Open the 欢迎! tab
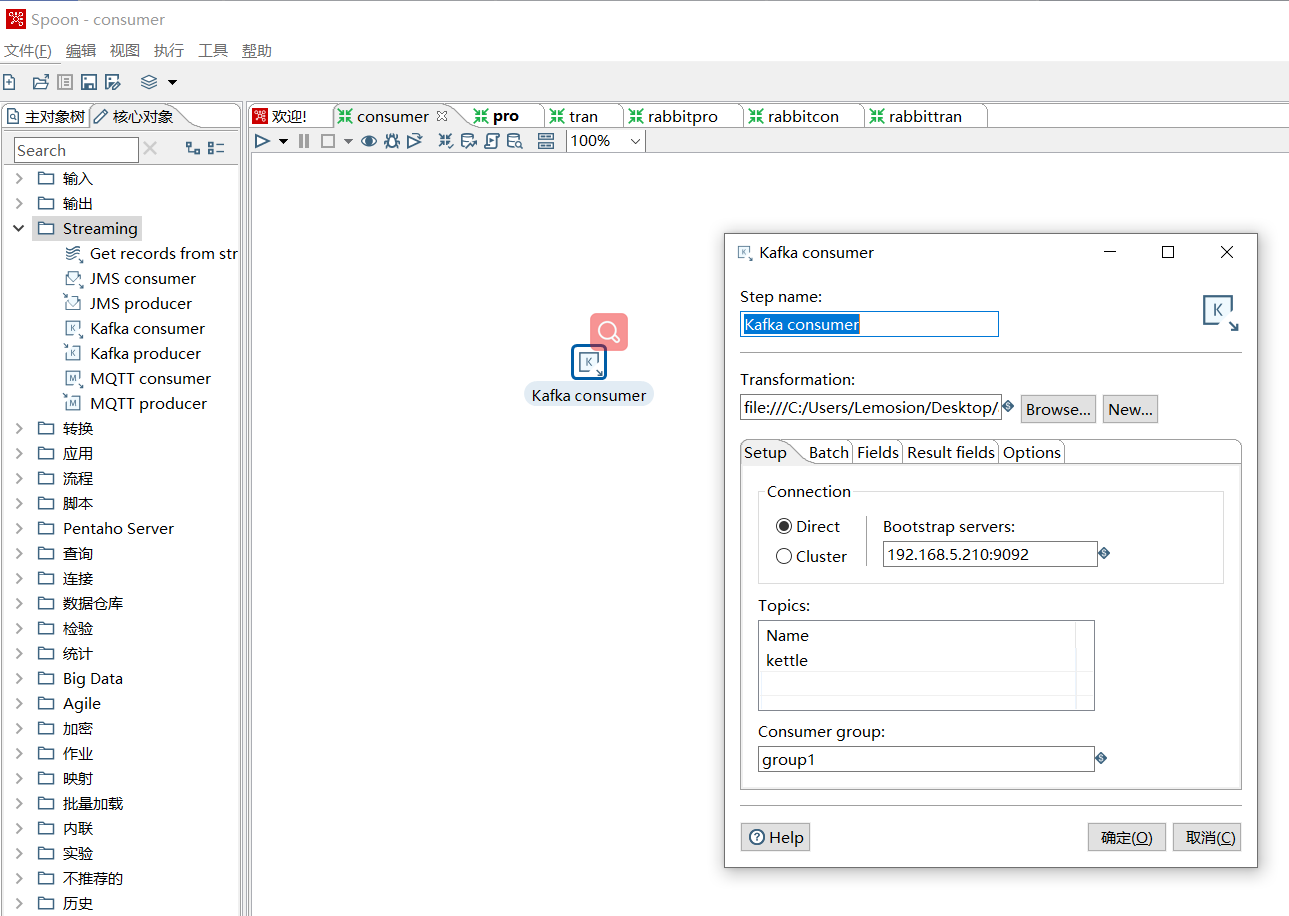The image size is (1289, 916). click(x=280, y=116)
